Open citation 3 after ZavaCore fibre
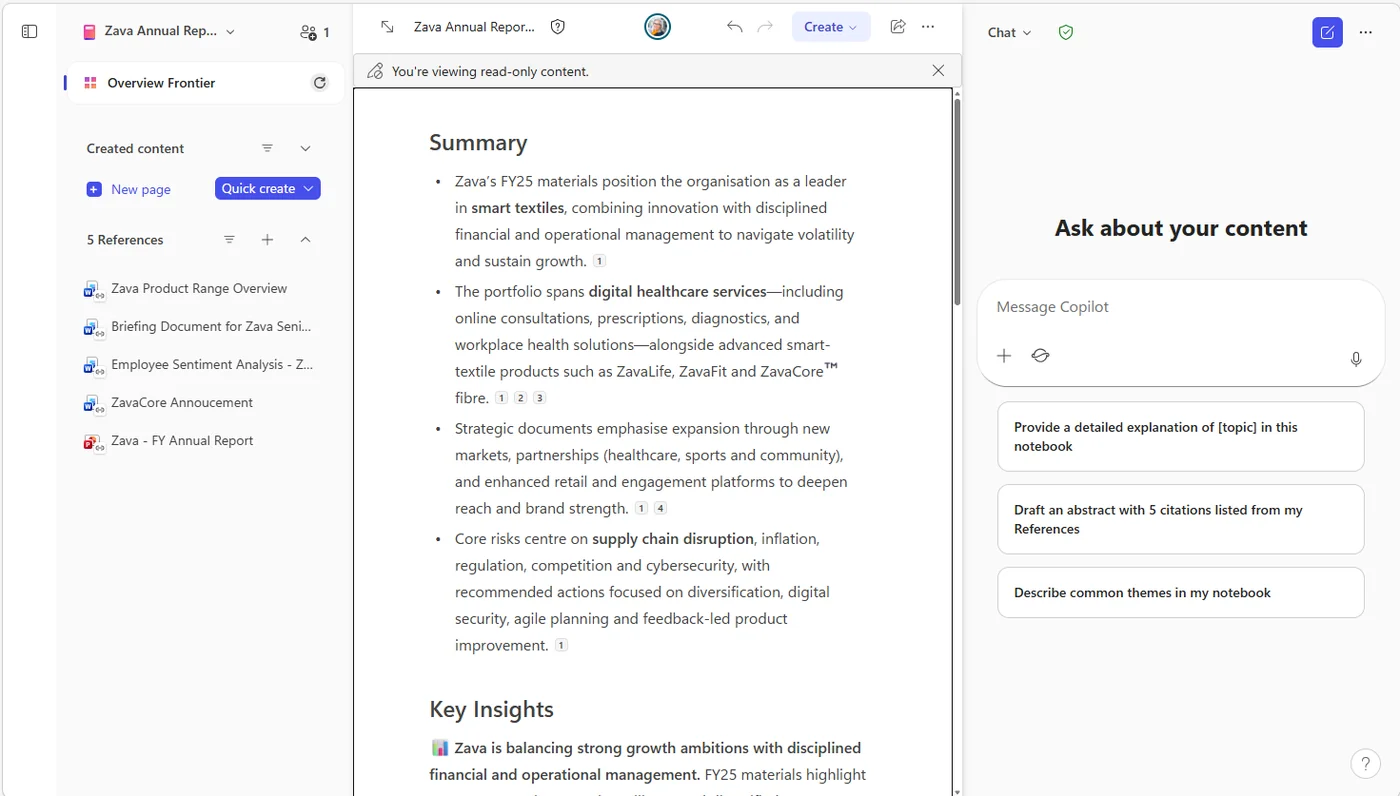Viewport: 1400px width, 796px height. [x=539, y=398]
